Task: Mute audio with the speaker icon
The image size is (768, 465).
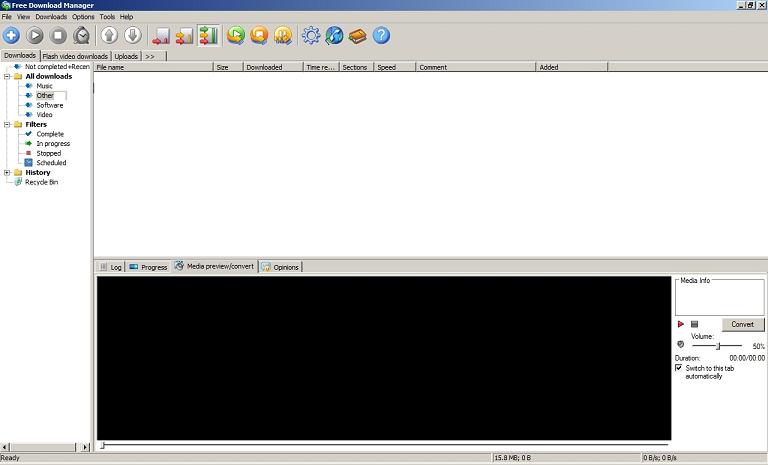Action: tap(680, 344)
